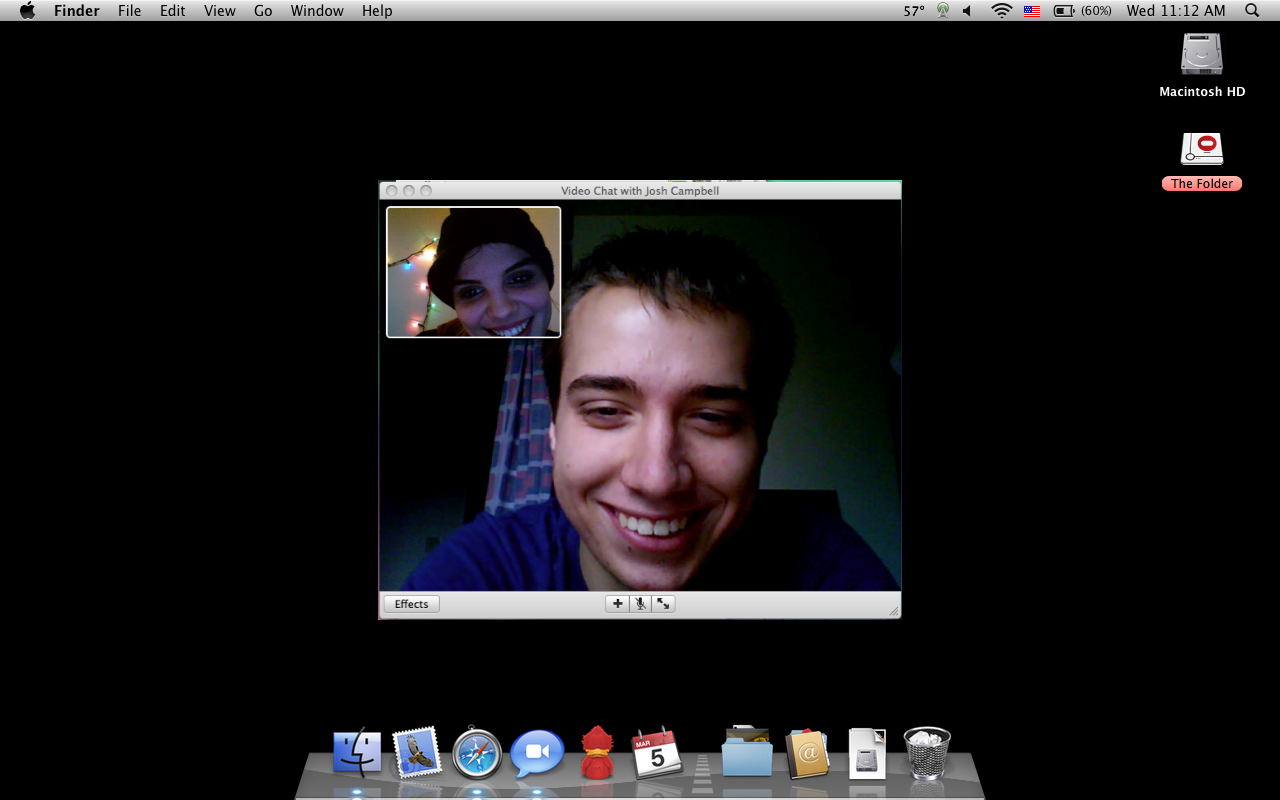1280x800 pixels.
Task: Minimize the video chat window
Action: (409, 191)
